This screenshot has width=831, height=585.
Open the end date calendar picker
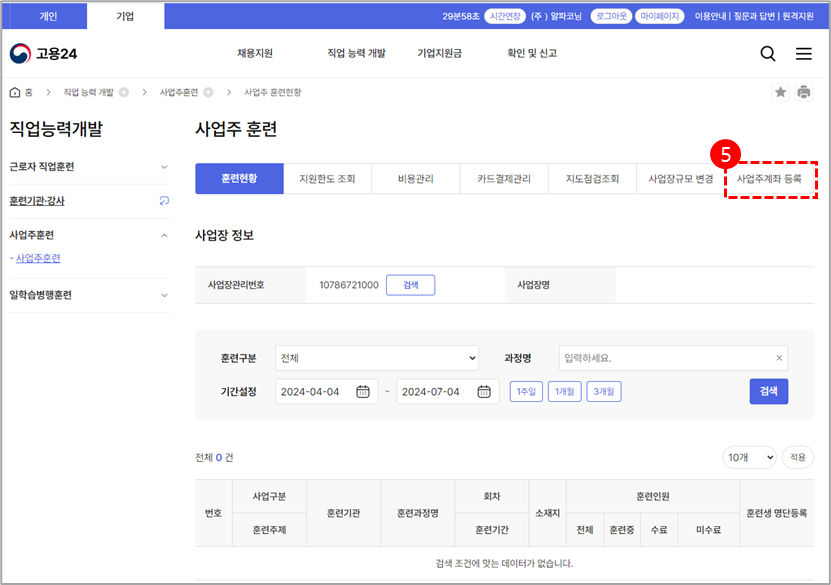tap(484, 391)
